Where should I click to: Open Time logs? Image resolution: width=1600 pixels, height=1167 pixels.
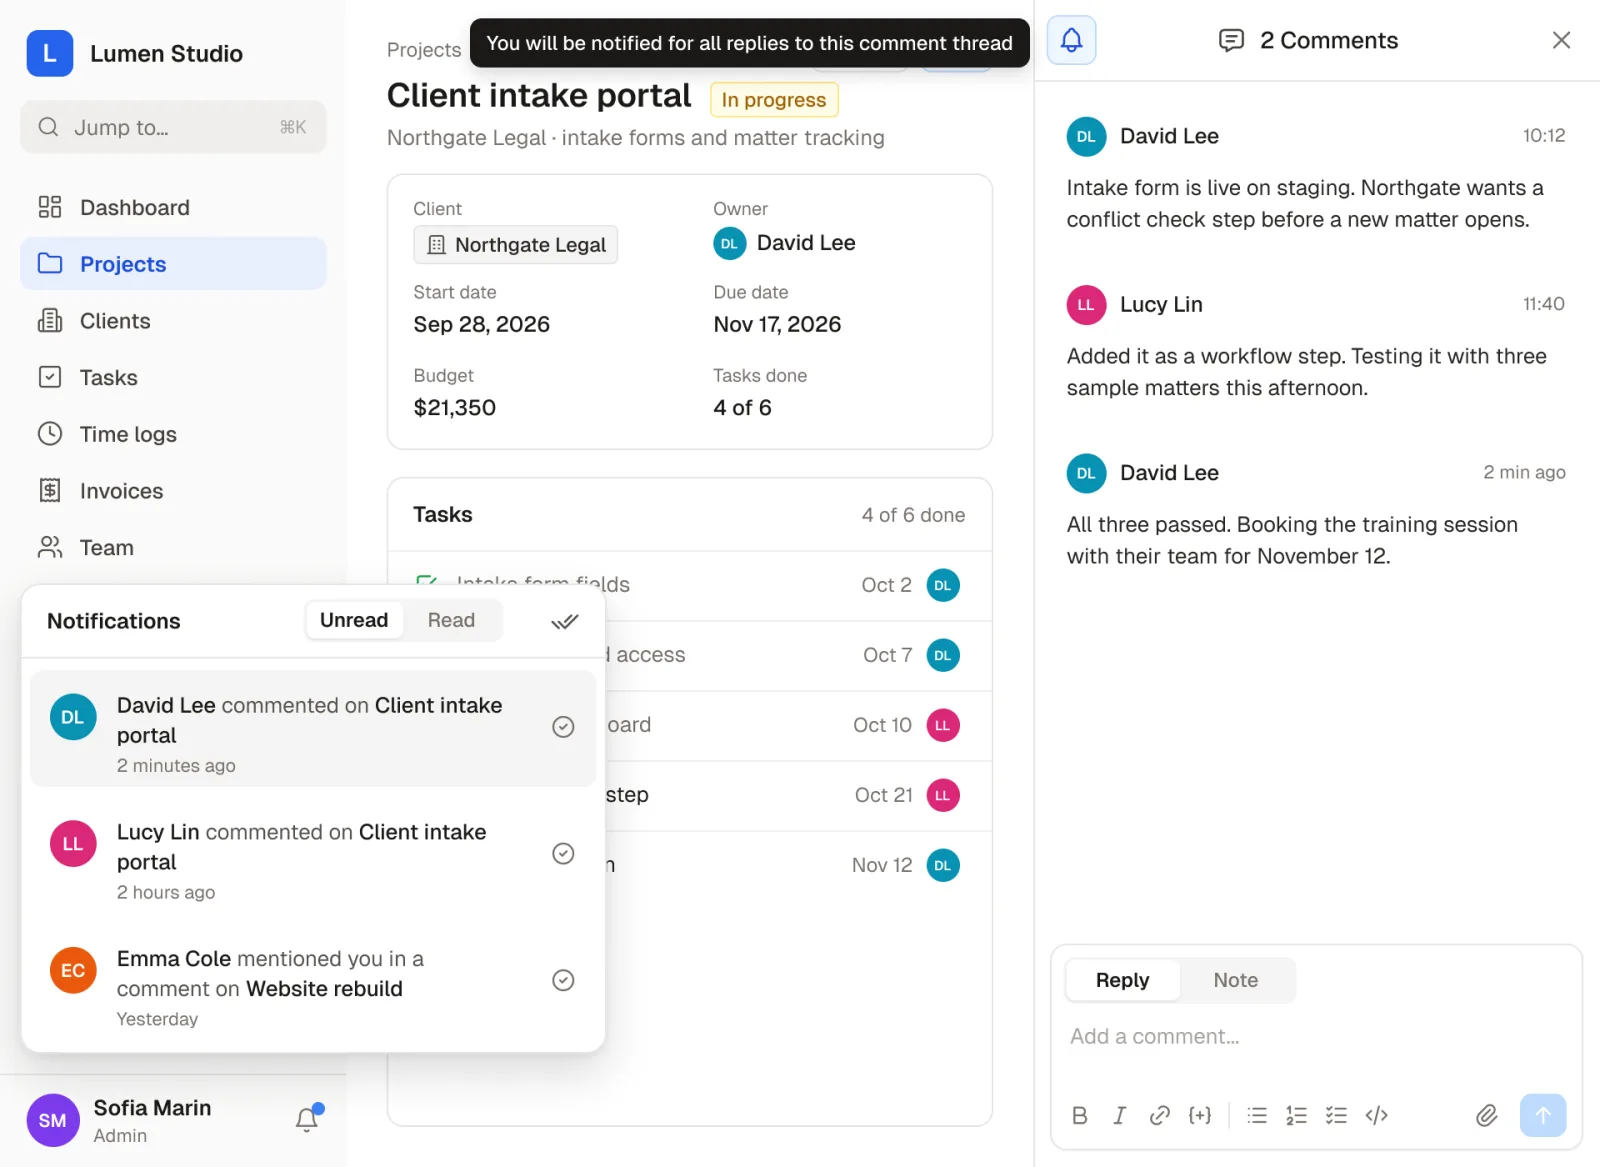pyautogui.click(x=173, y=434)
